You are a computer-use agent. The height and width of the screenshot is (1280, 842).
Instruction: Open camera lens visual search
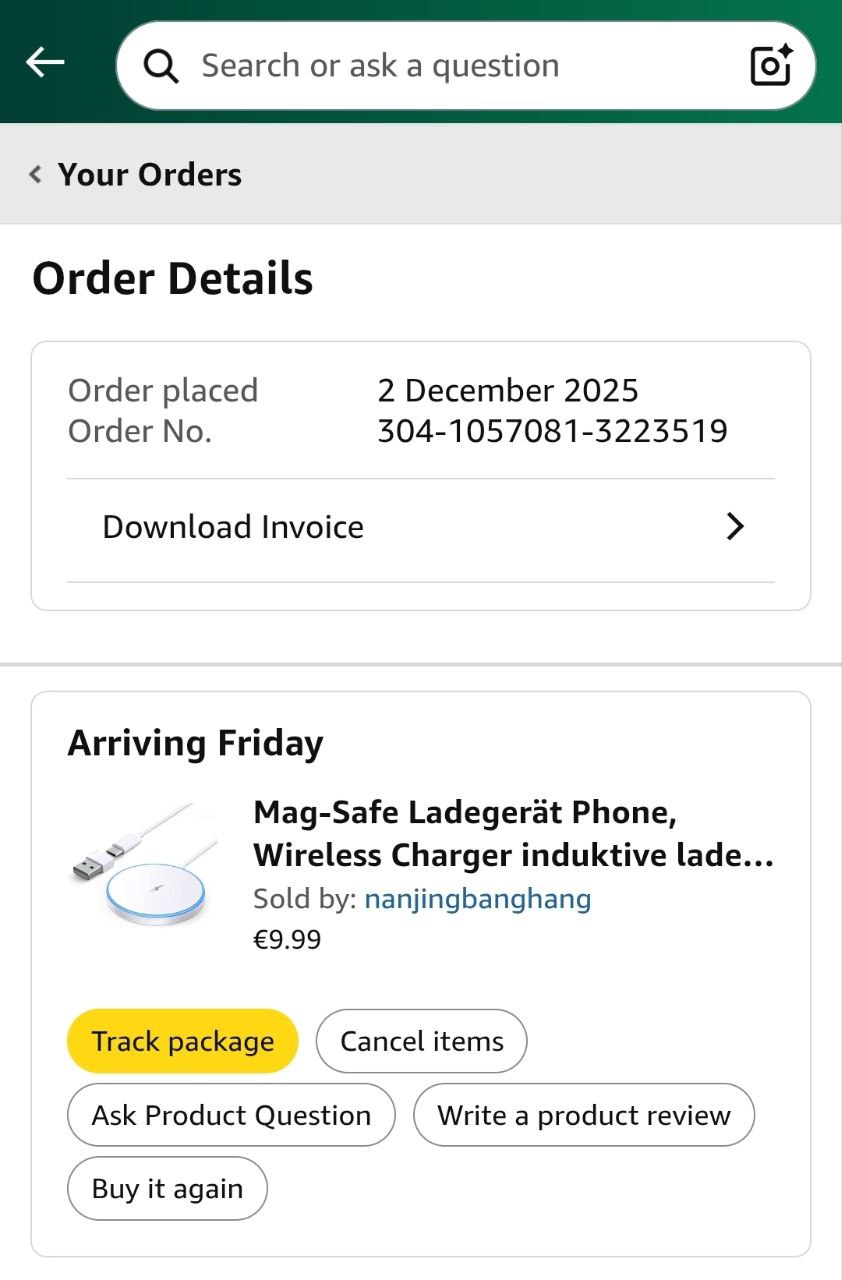[x=770, y=66]
